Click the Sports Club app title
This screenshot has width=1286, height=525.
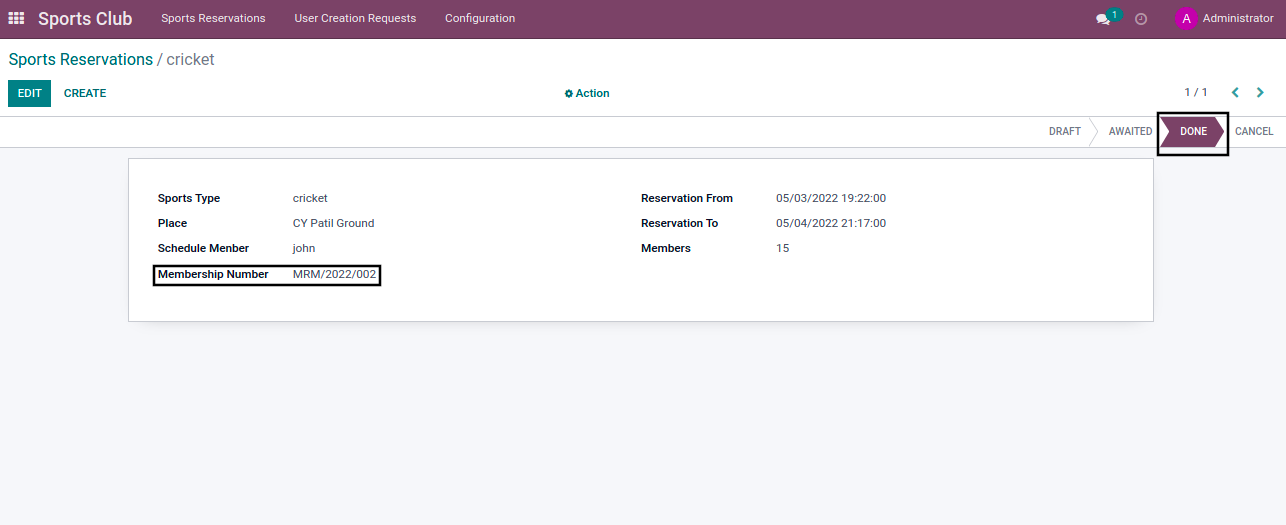[85, 19]
